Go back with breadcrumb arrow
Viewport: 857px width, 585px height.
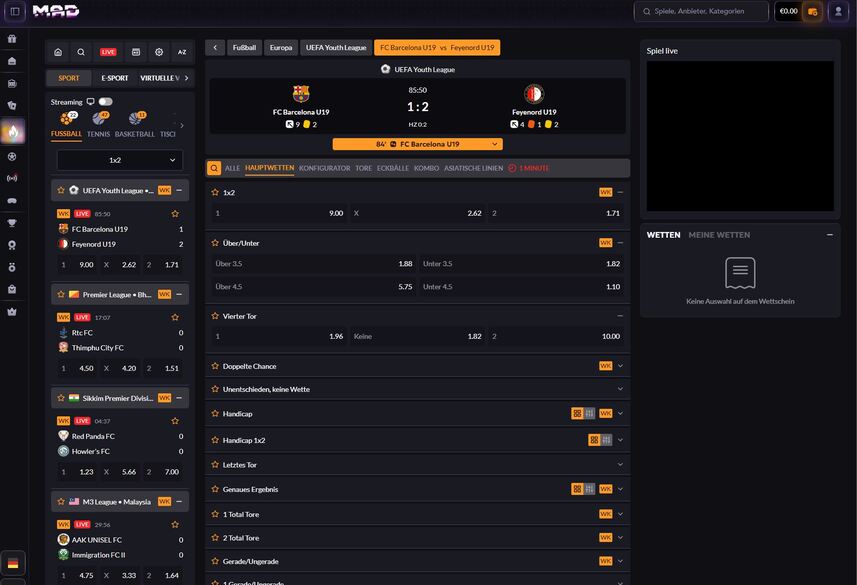(x=215, y=48)
